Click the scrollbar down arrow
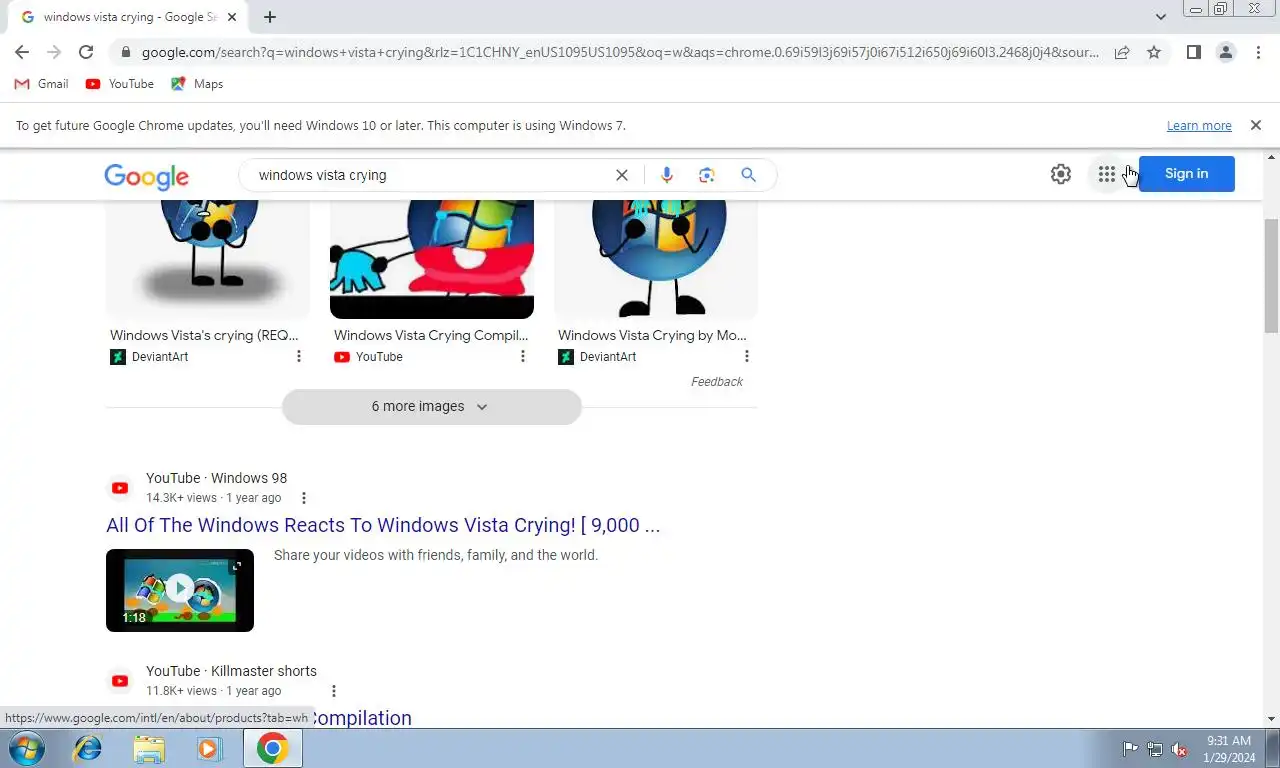This screenshot has width=1280, height=768. [1272, 719]
